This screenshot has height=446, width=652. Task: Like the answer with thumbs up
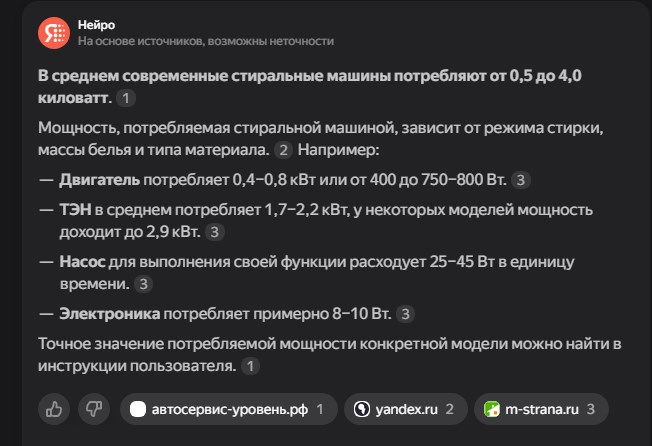(x=54, y=409)
